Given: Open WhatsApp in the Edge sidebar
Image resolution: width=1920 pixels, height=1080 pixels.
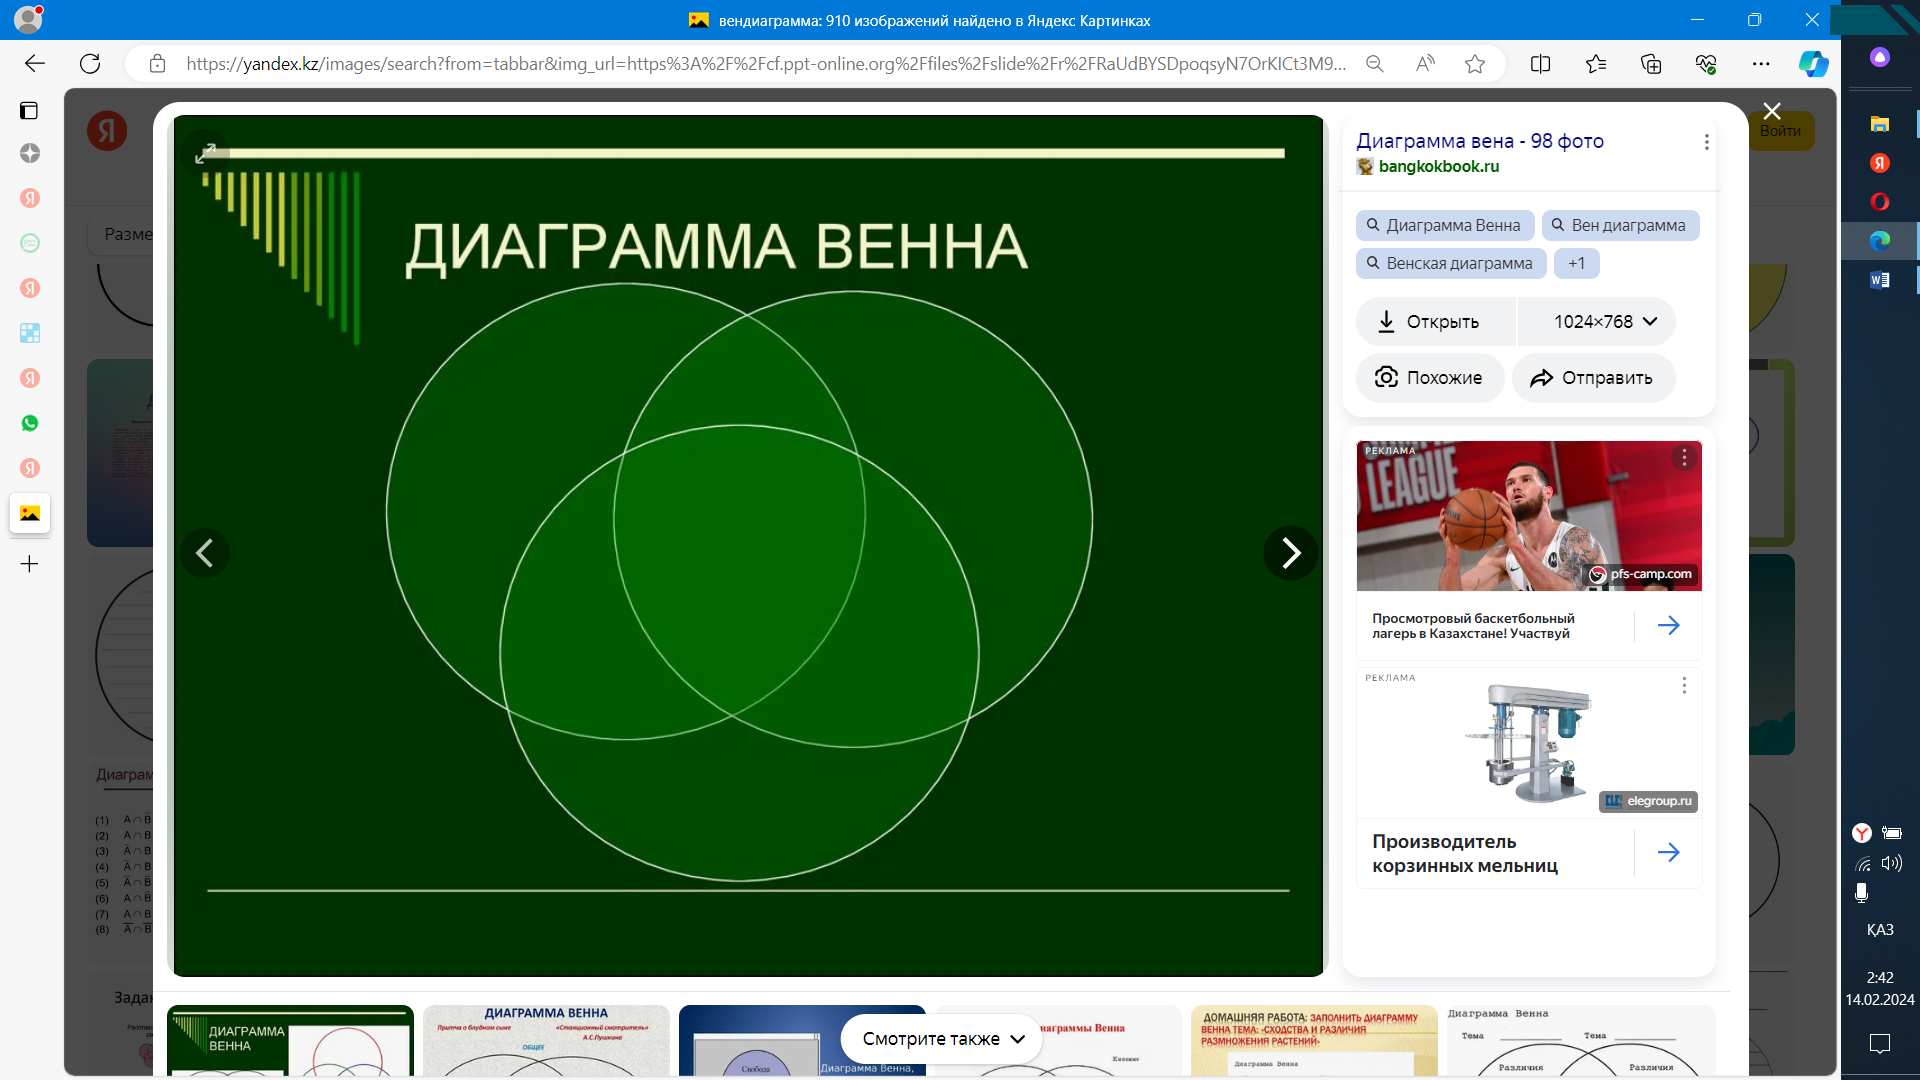Looking at the screenshot, I should [30, 423].
